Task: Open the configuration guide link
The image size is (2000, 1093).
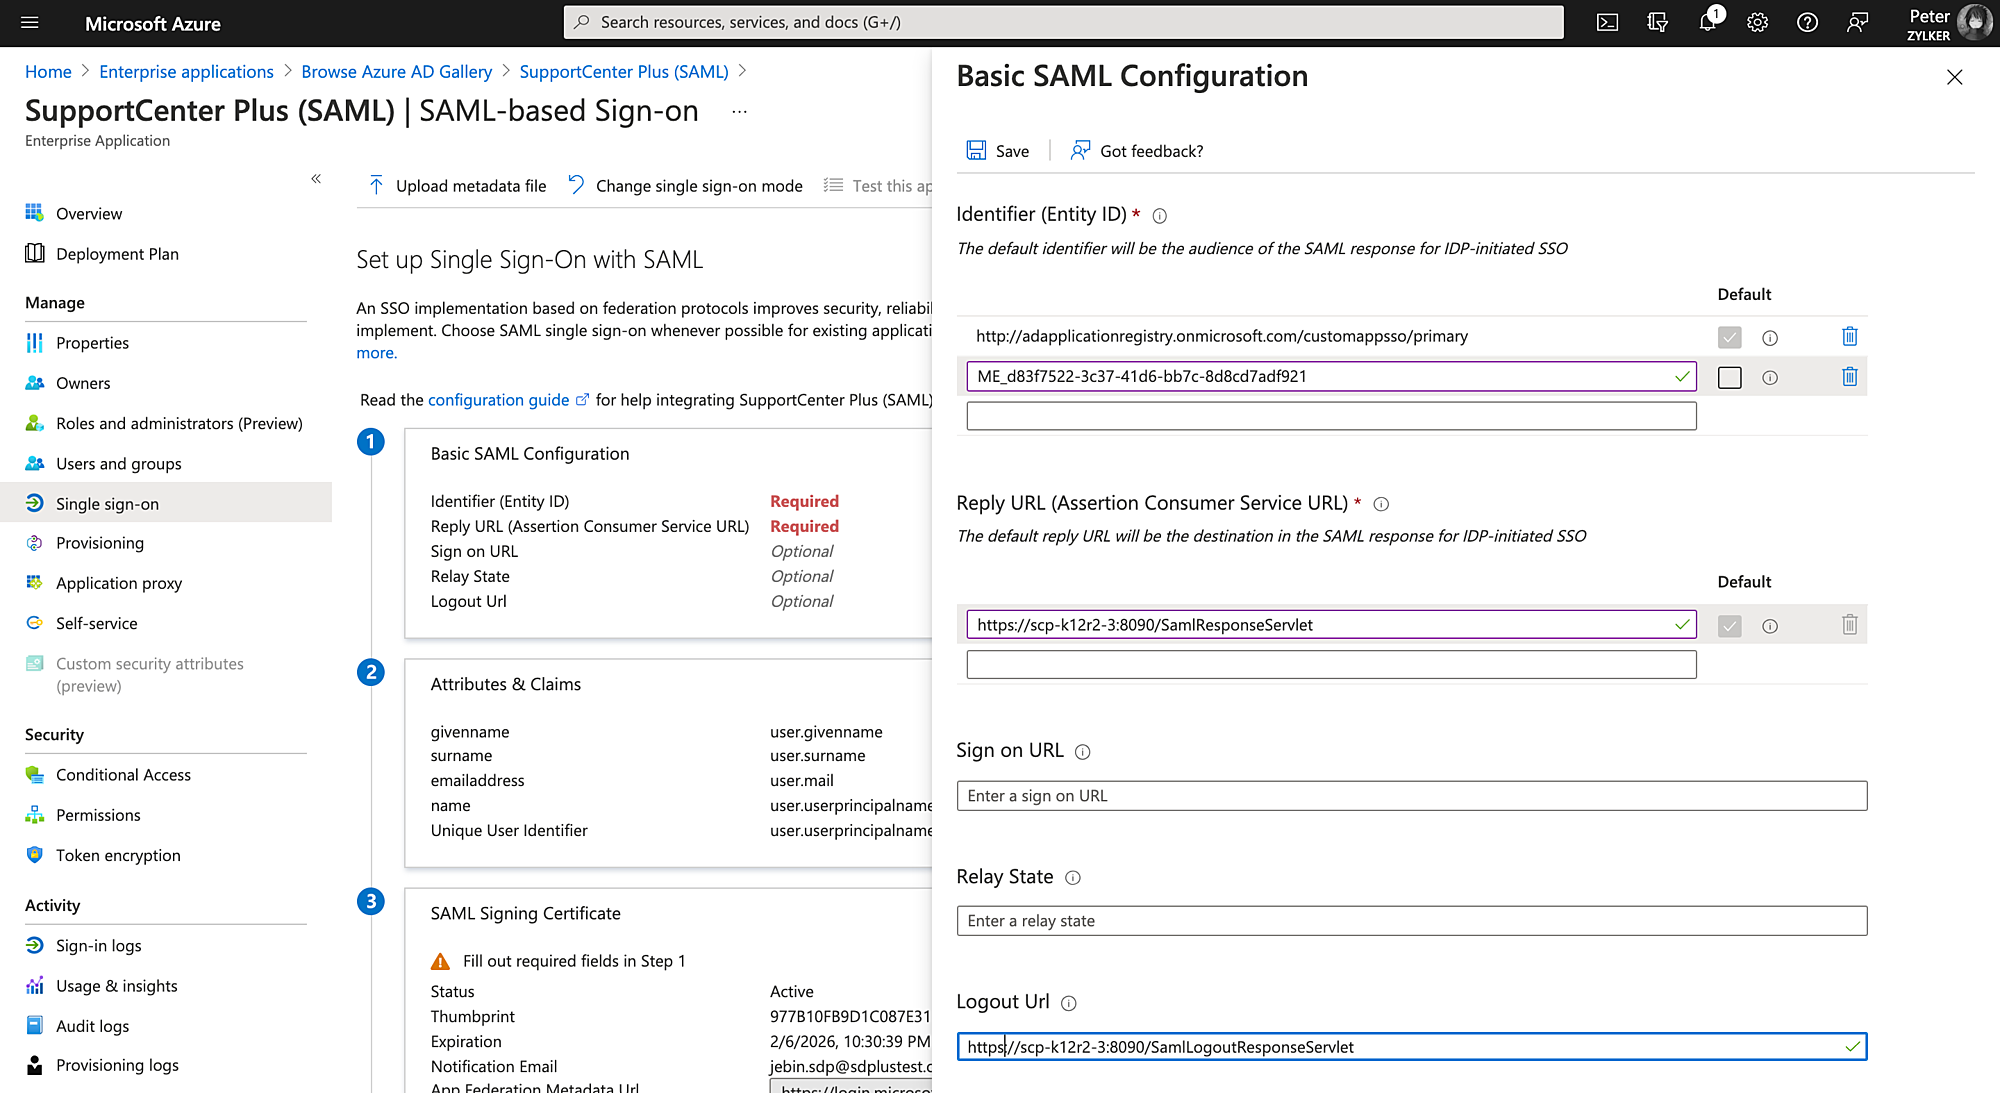Action: (499, 400)
